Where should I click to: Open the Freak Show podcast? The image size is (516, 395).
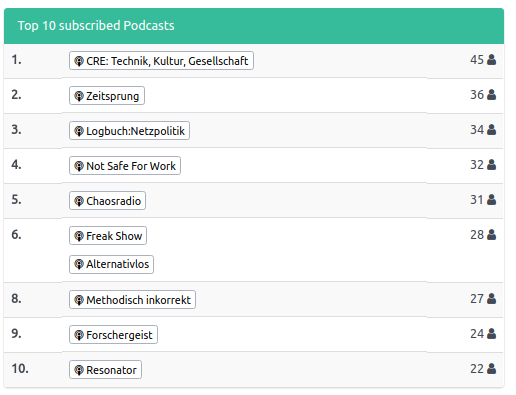coord(108,236)
